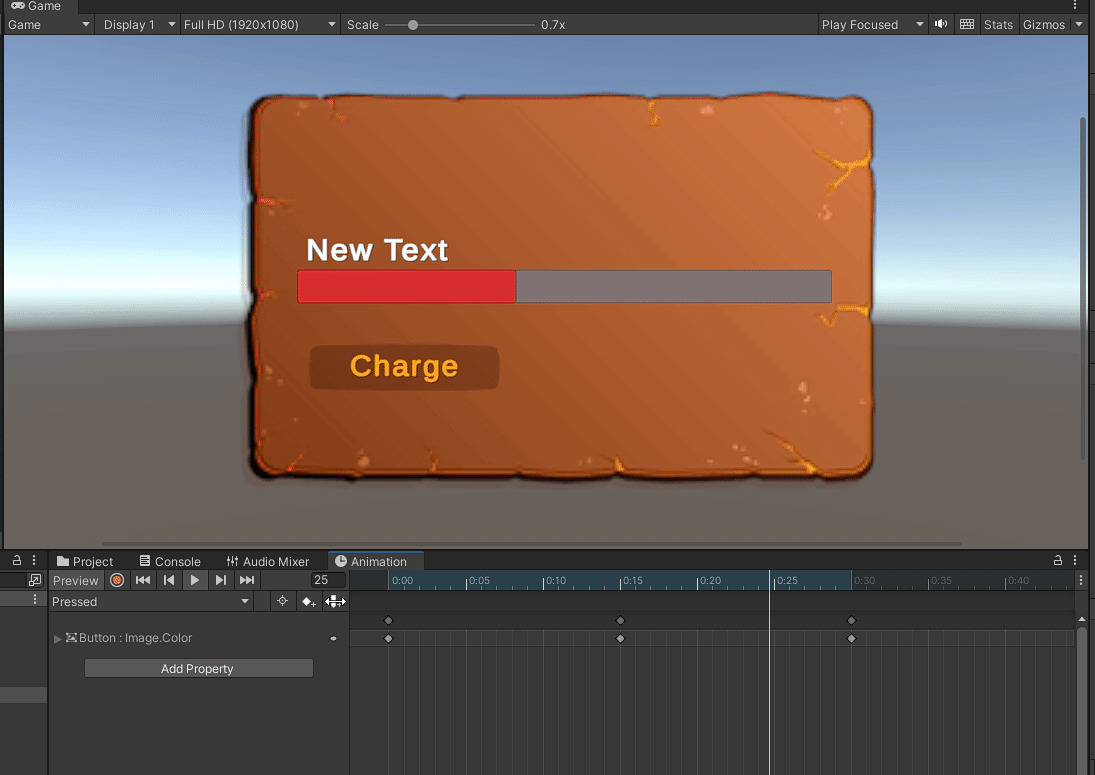The width and height of the screenshot is (1095, 775).
Task: Click the lock icon on left panel
Action: click(17, 560)
